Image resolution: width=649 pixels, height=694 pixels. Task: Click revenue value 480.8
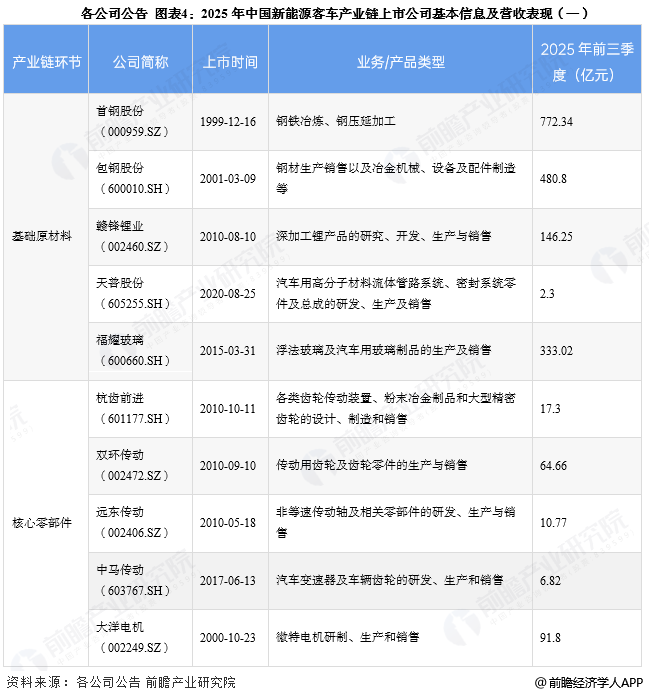click(553, 179)
